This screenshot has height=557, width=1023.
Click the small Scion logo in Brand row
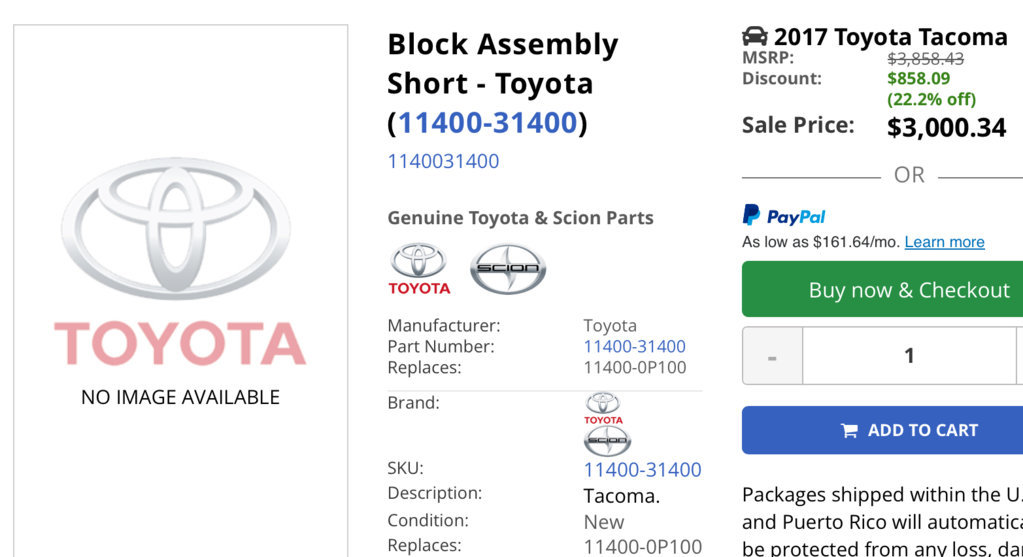coord(607,441)
